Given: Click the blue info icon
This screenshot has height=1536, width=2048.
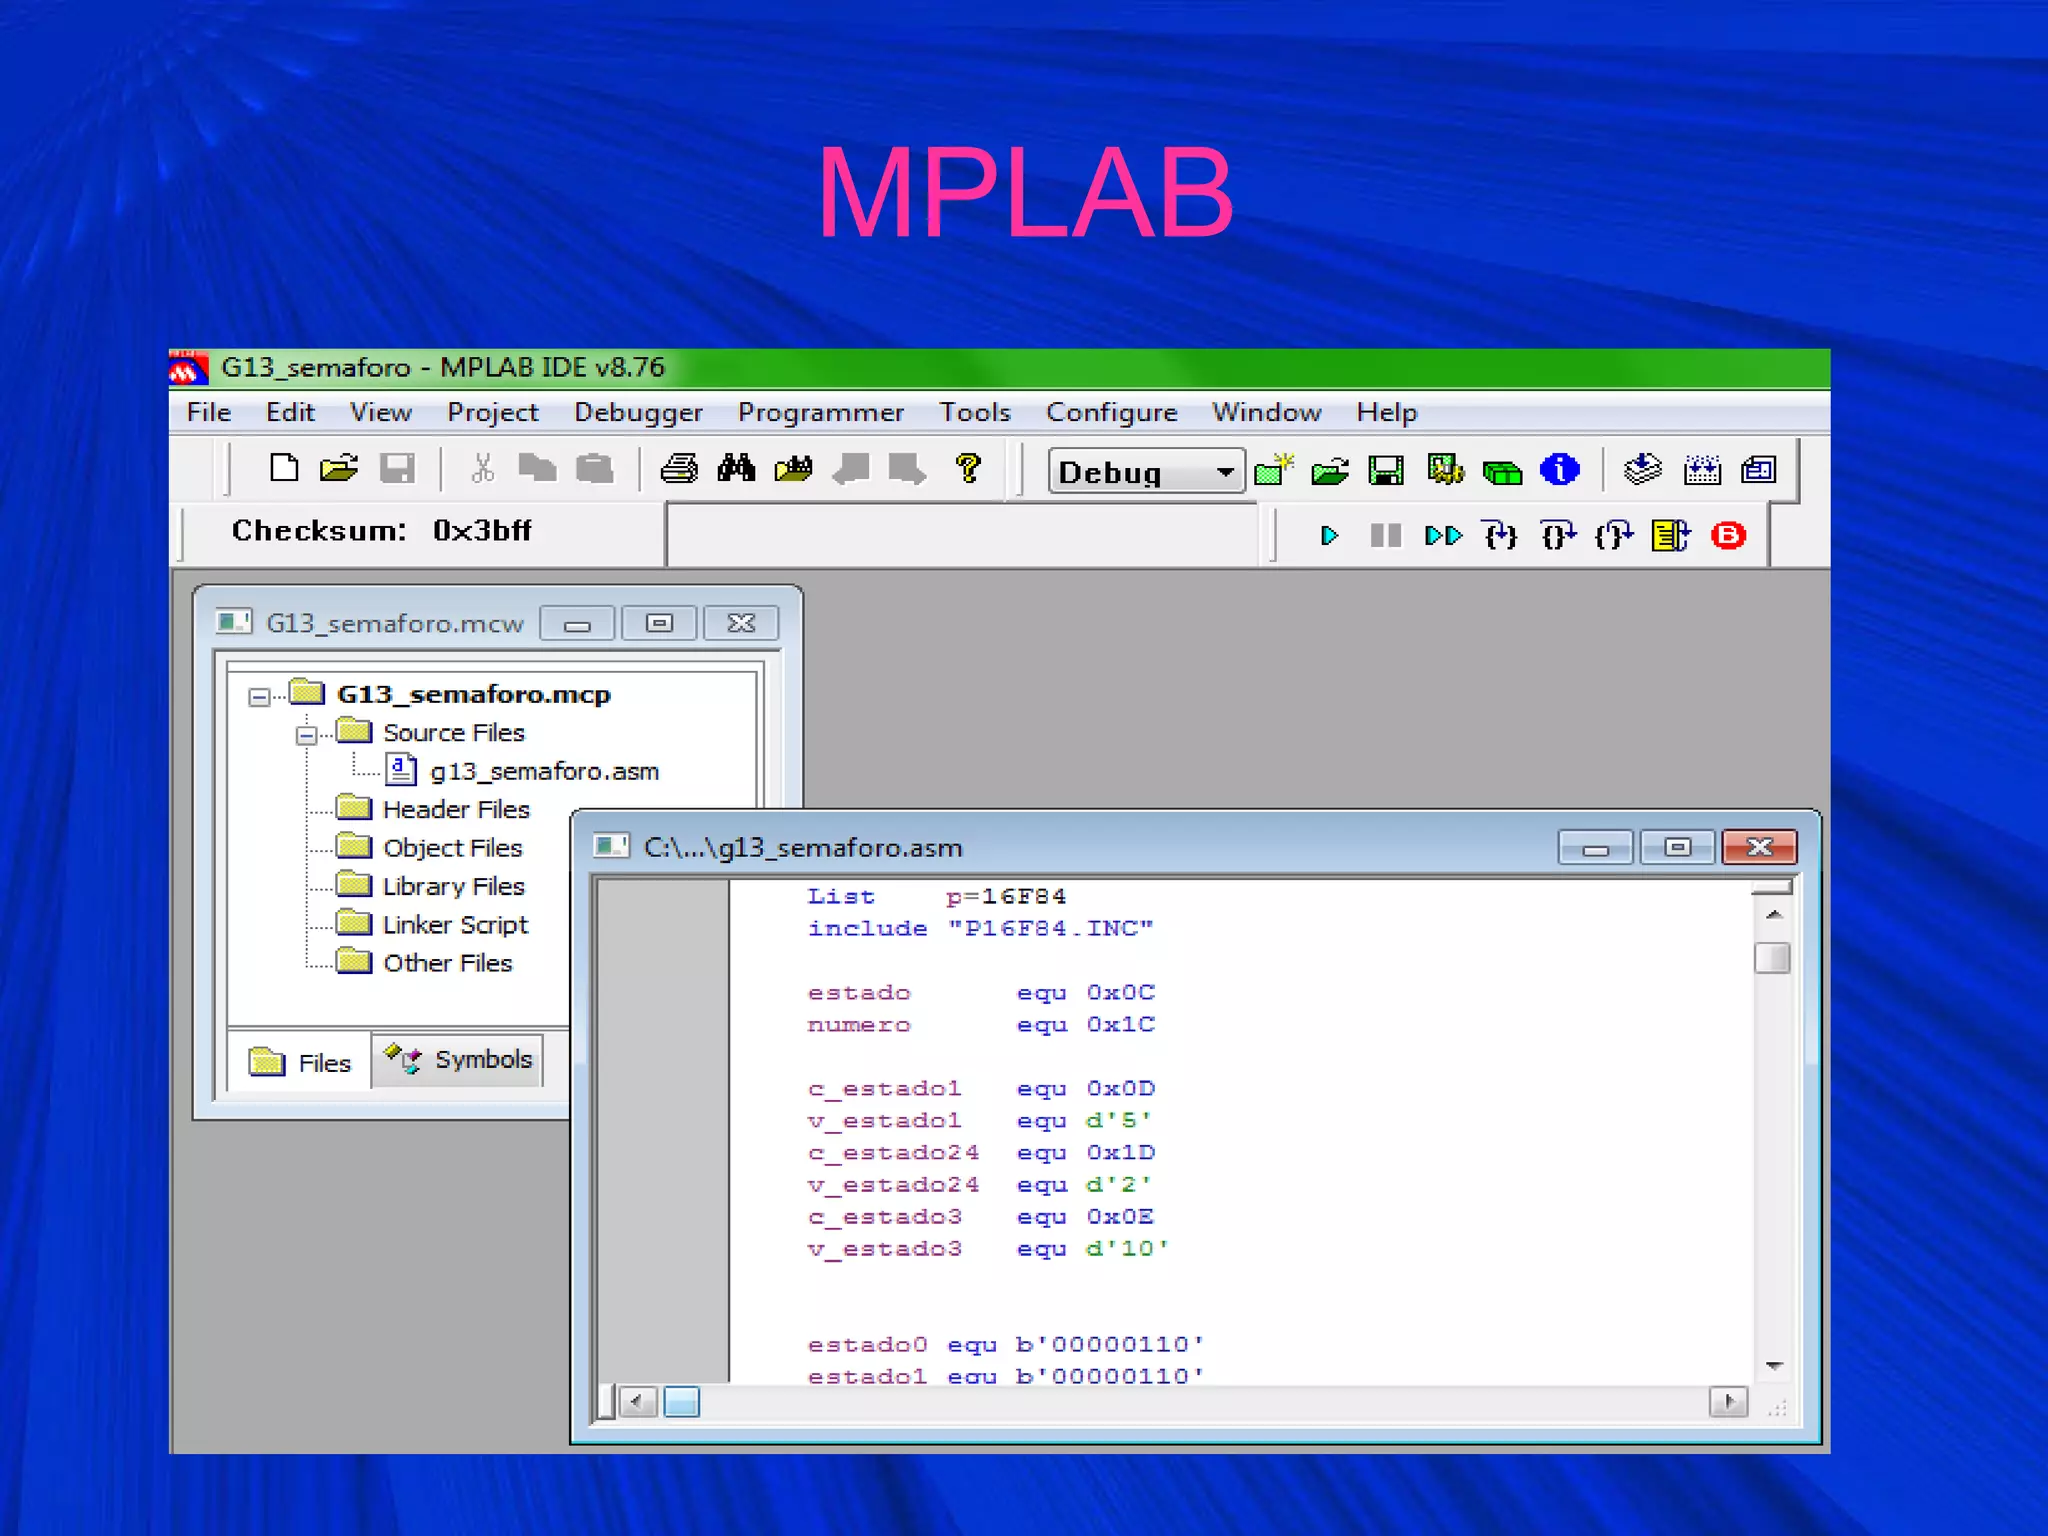Looking at the screenshot, I should point(1560,468).
